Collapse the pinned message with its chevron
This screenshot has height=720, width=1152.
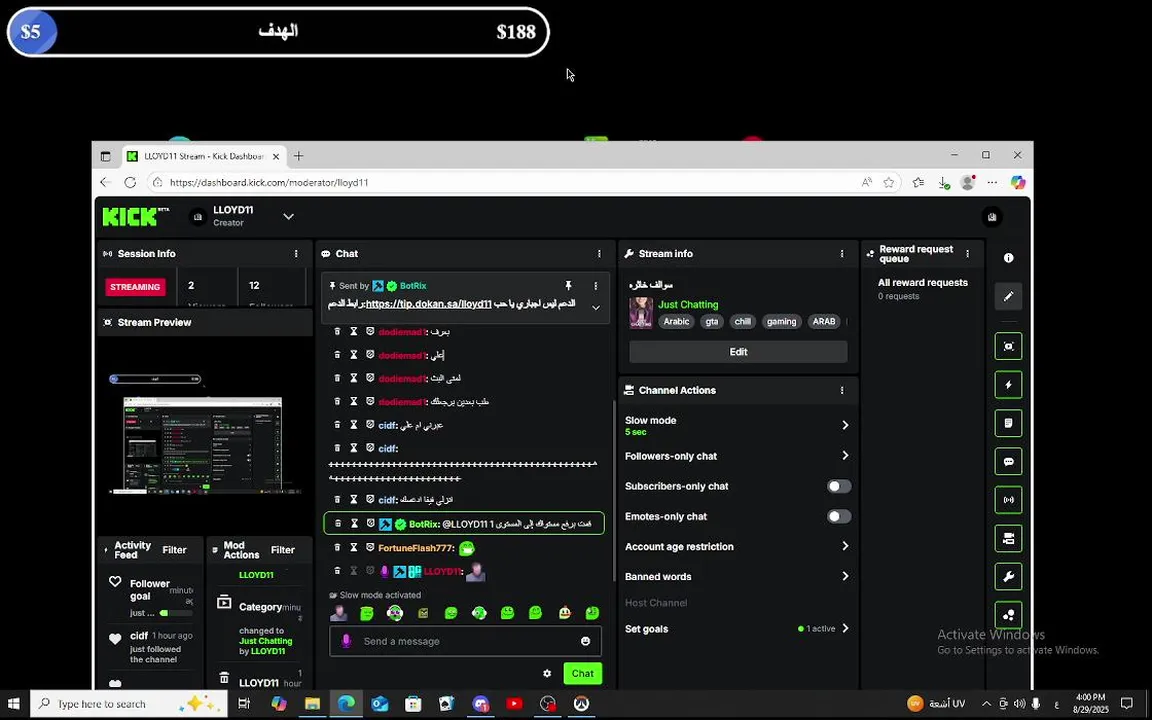[x=596, y=308]
